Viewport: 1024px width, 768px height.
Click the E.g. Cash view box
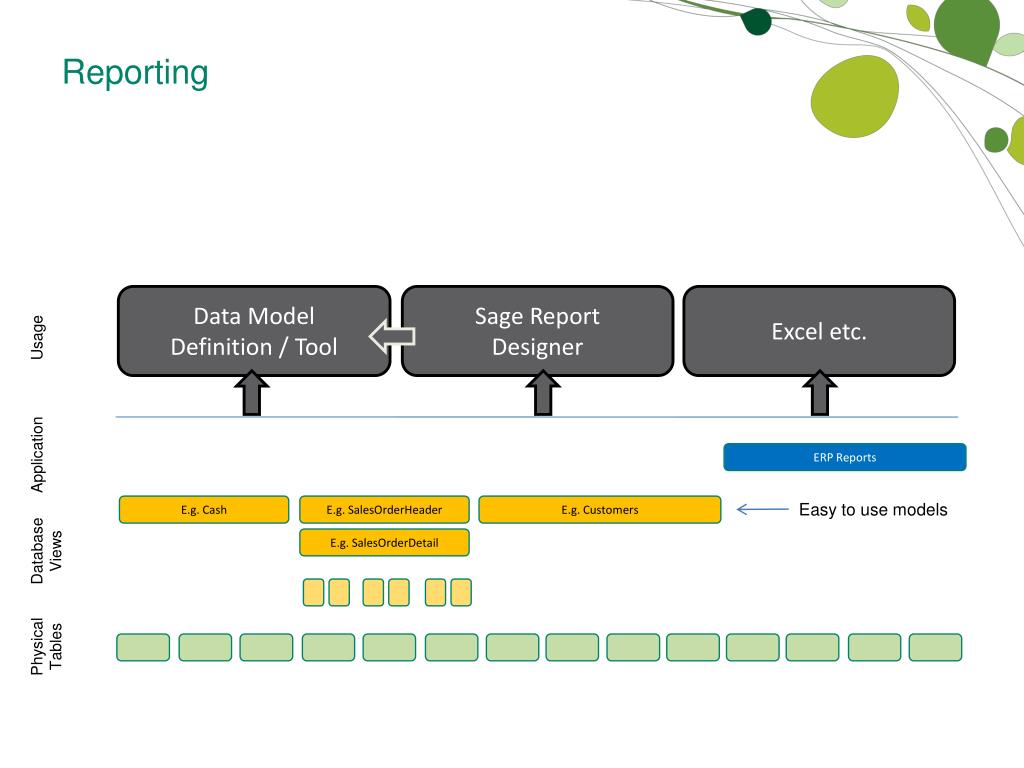coord(204,510)
